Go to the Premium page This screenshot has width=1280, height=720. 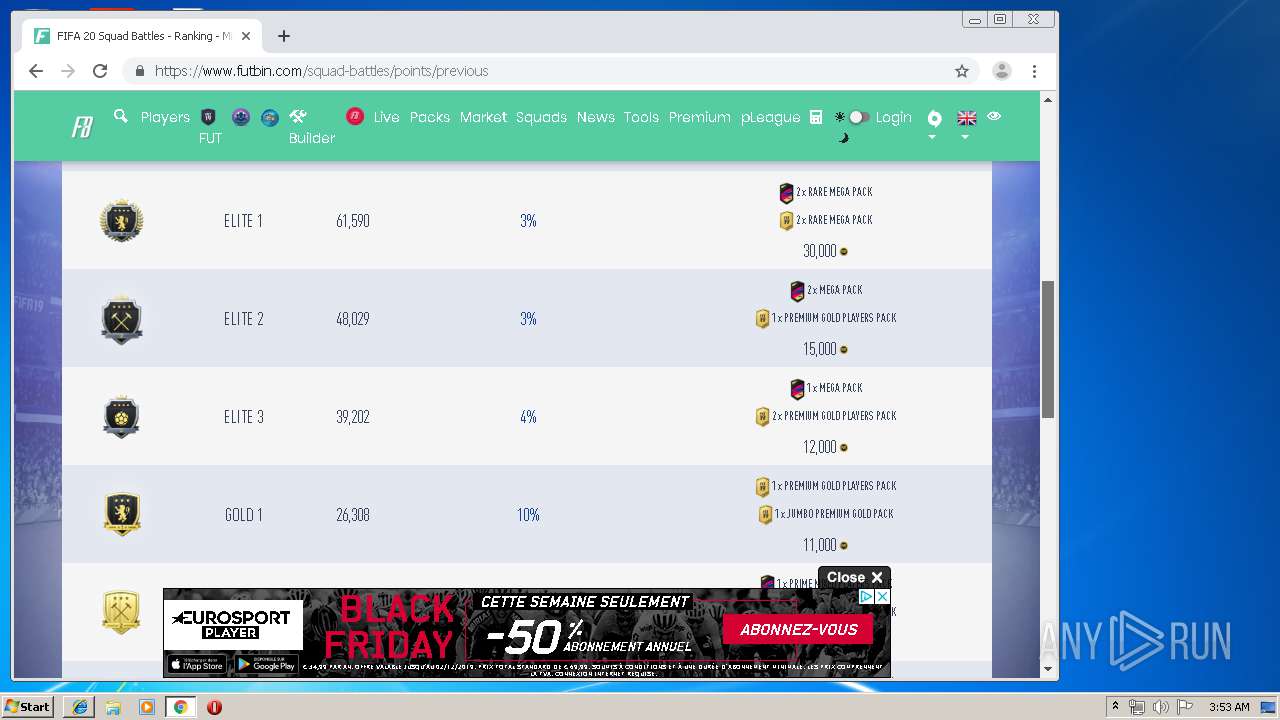(x=699, y=117)
